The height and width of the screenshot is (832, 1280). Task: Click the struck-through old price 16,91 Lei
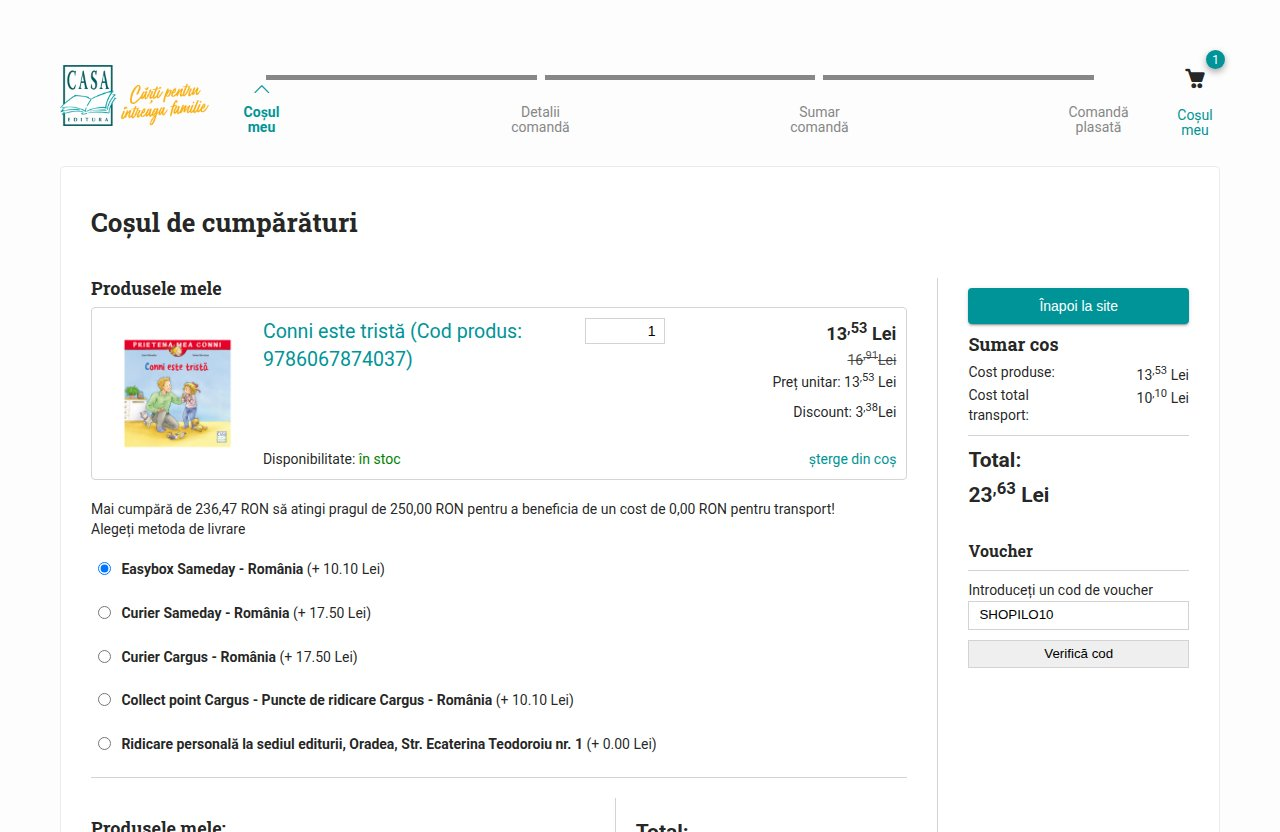click(x=872, y=358)
